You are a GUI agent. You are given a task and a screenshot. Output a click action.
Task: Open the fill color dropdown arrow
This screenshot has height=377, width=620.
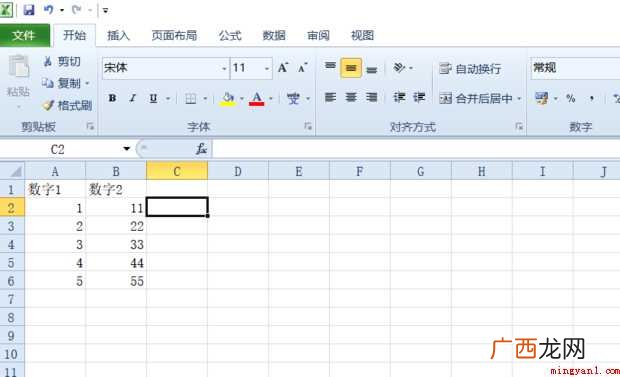[242, 98]
